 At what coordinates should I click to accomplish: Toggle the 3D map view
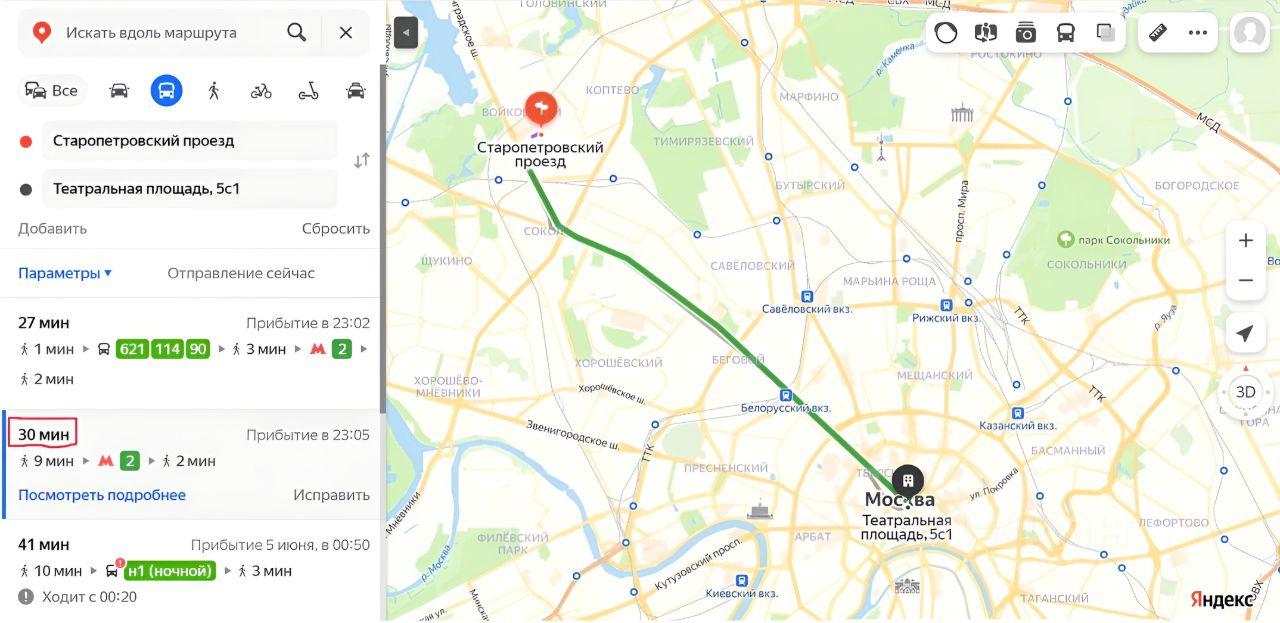pos(1245,392)
